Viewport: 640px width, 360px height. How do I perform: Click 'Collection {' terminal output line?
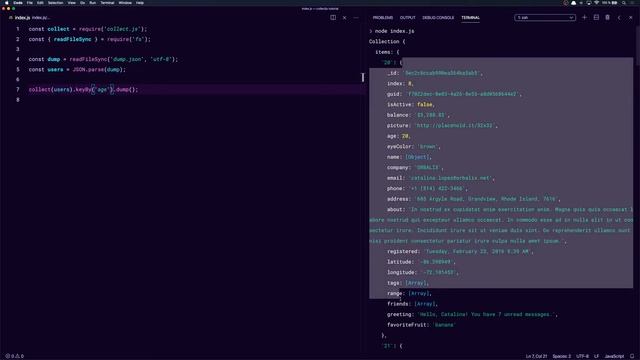pyautogui.click(x=387, y=42)
